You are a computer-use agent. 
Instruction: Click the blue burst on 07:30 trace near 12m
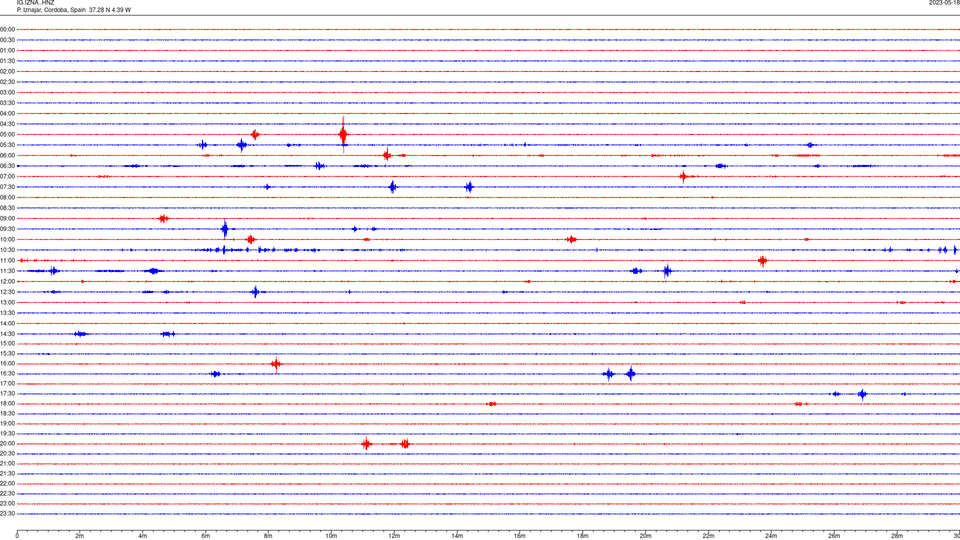pyautogui.click(x=392, y=187)
